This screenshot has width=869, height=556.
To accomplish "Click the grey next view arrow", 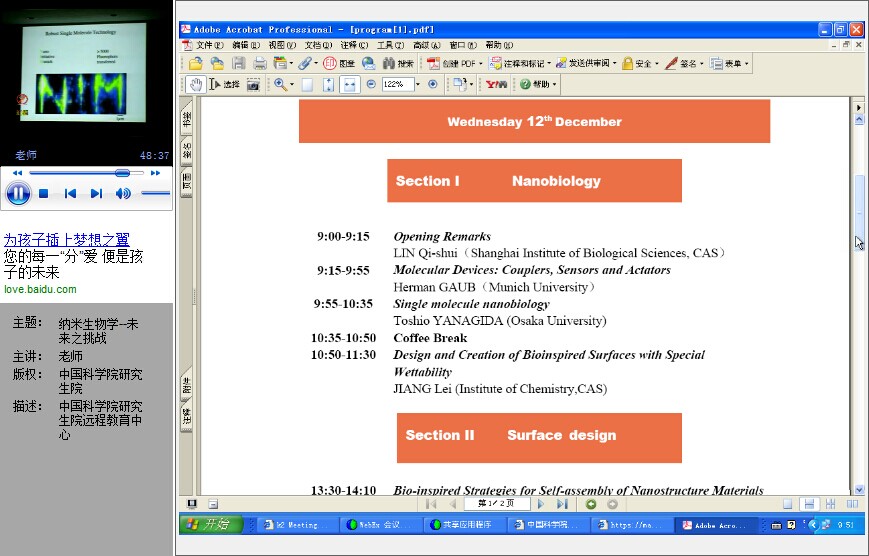I will [x=612, y=504].
